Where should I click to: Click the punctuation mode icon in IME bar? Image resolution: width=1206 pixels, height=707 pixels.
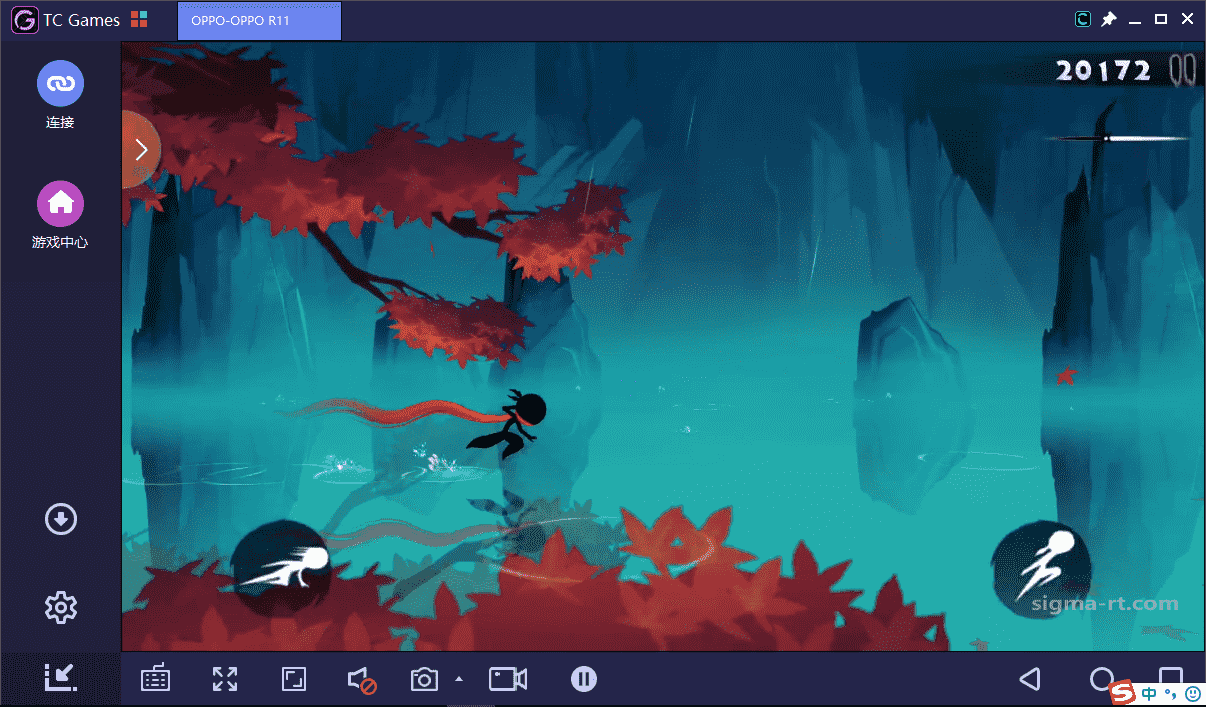[1170, 694]
